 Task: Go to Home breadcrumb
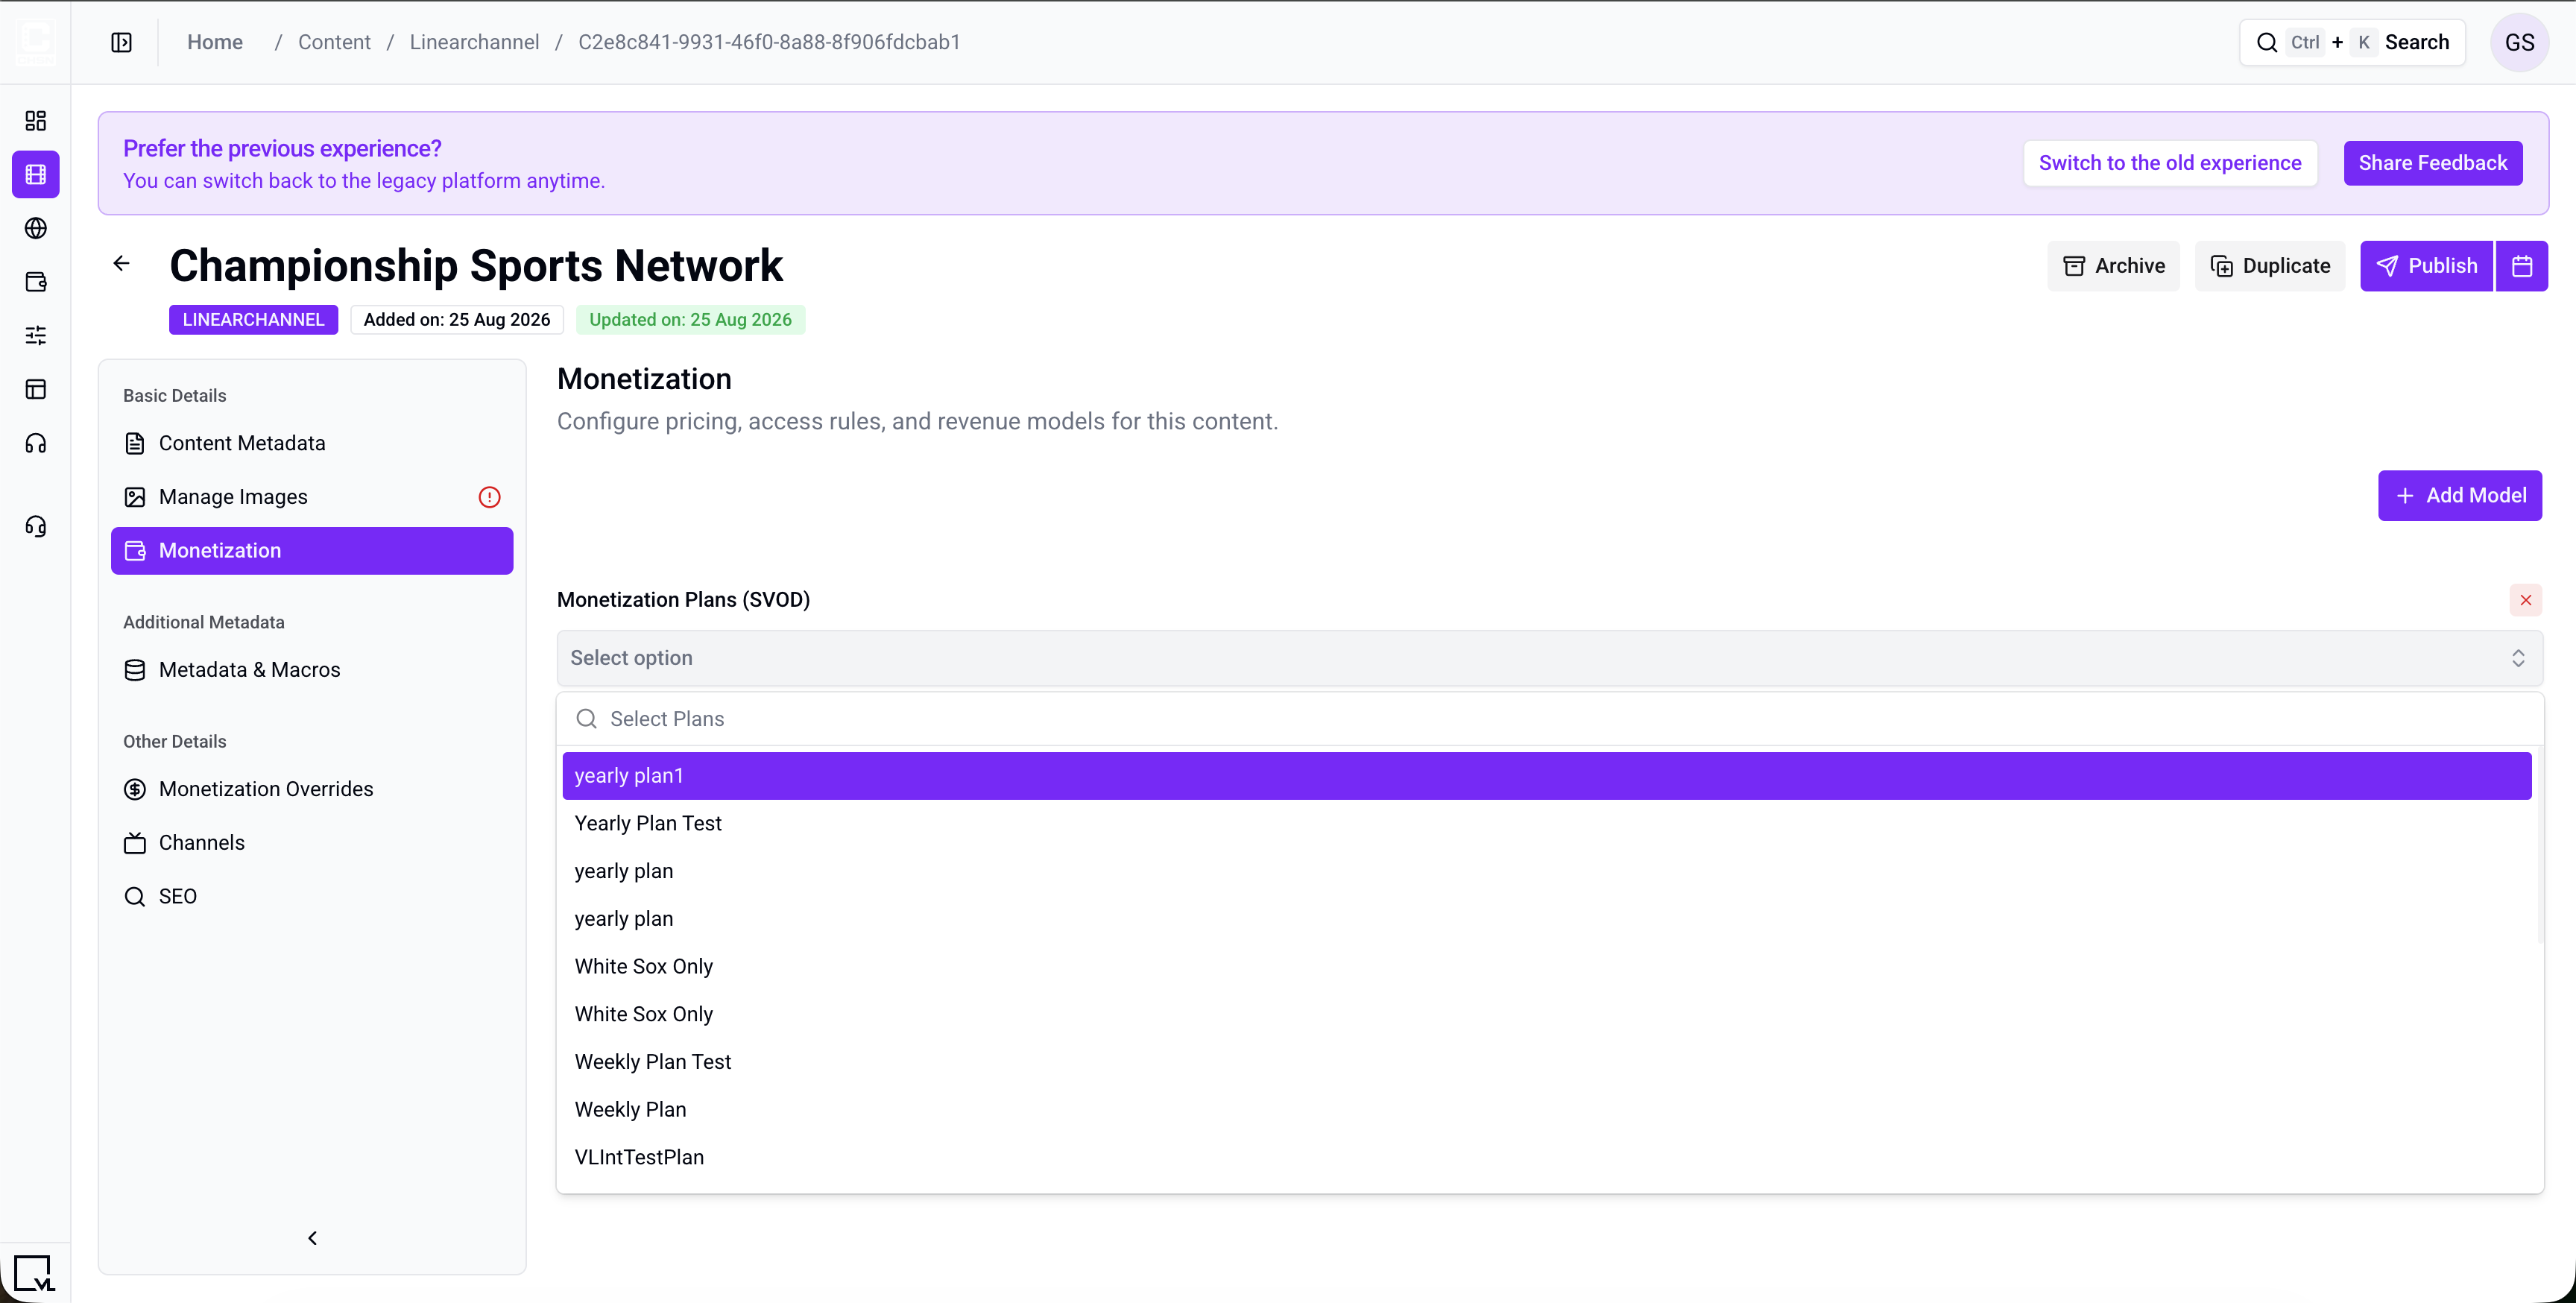(x=215, y=42)
